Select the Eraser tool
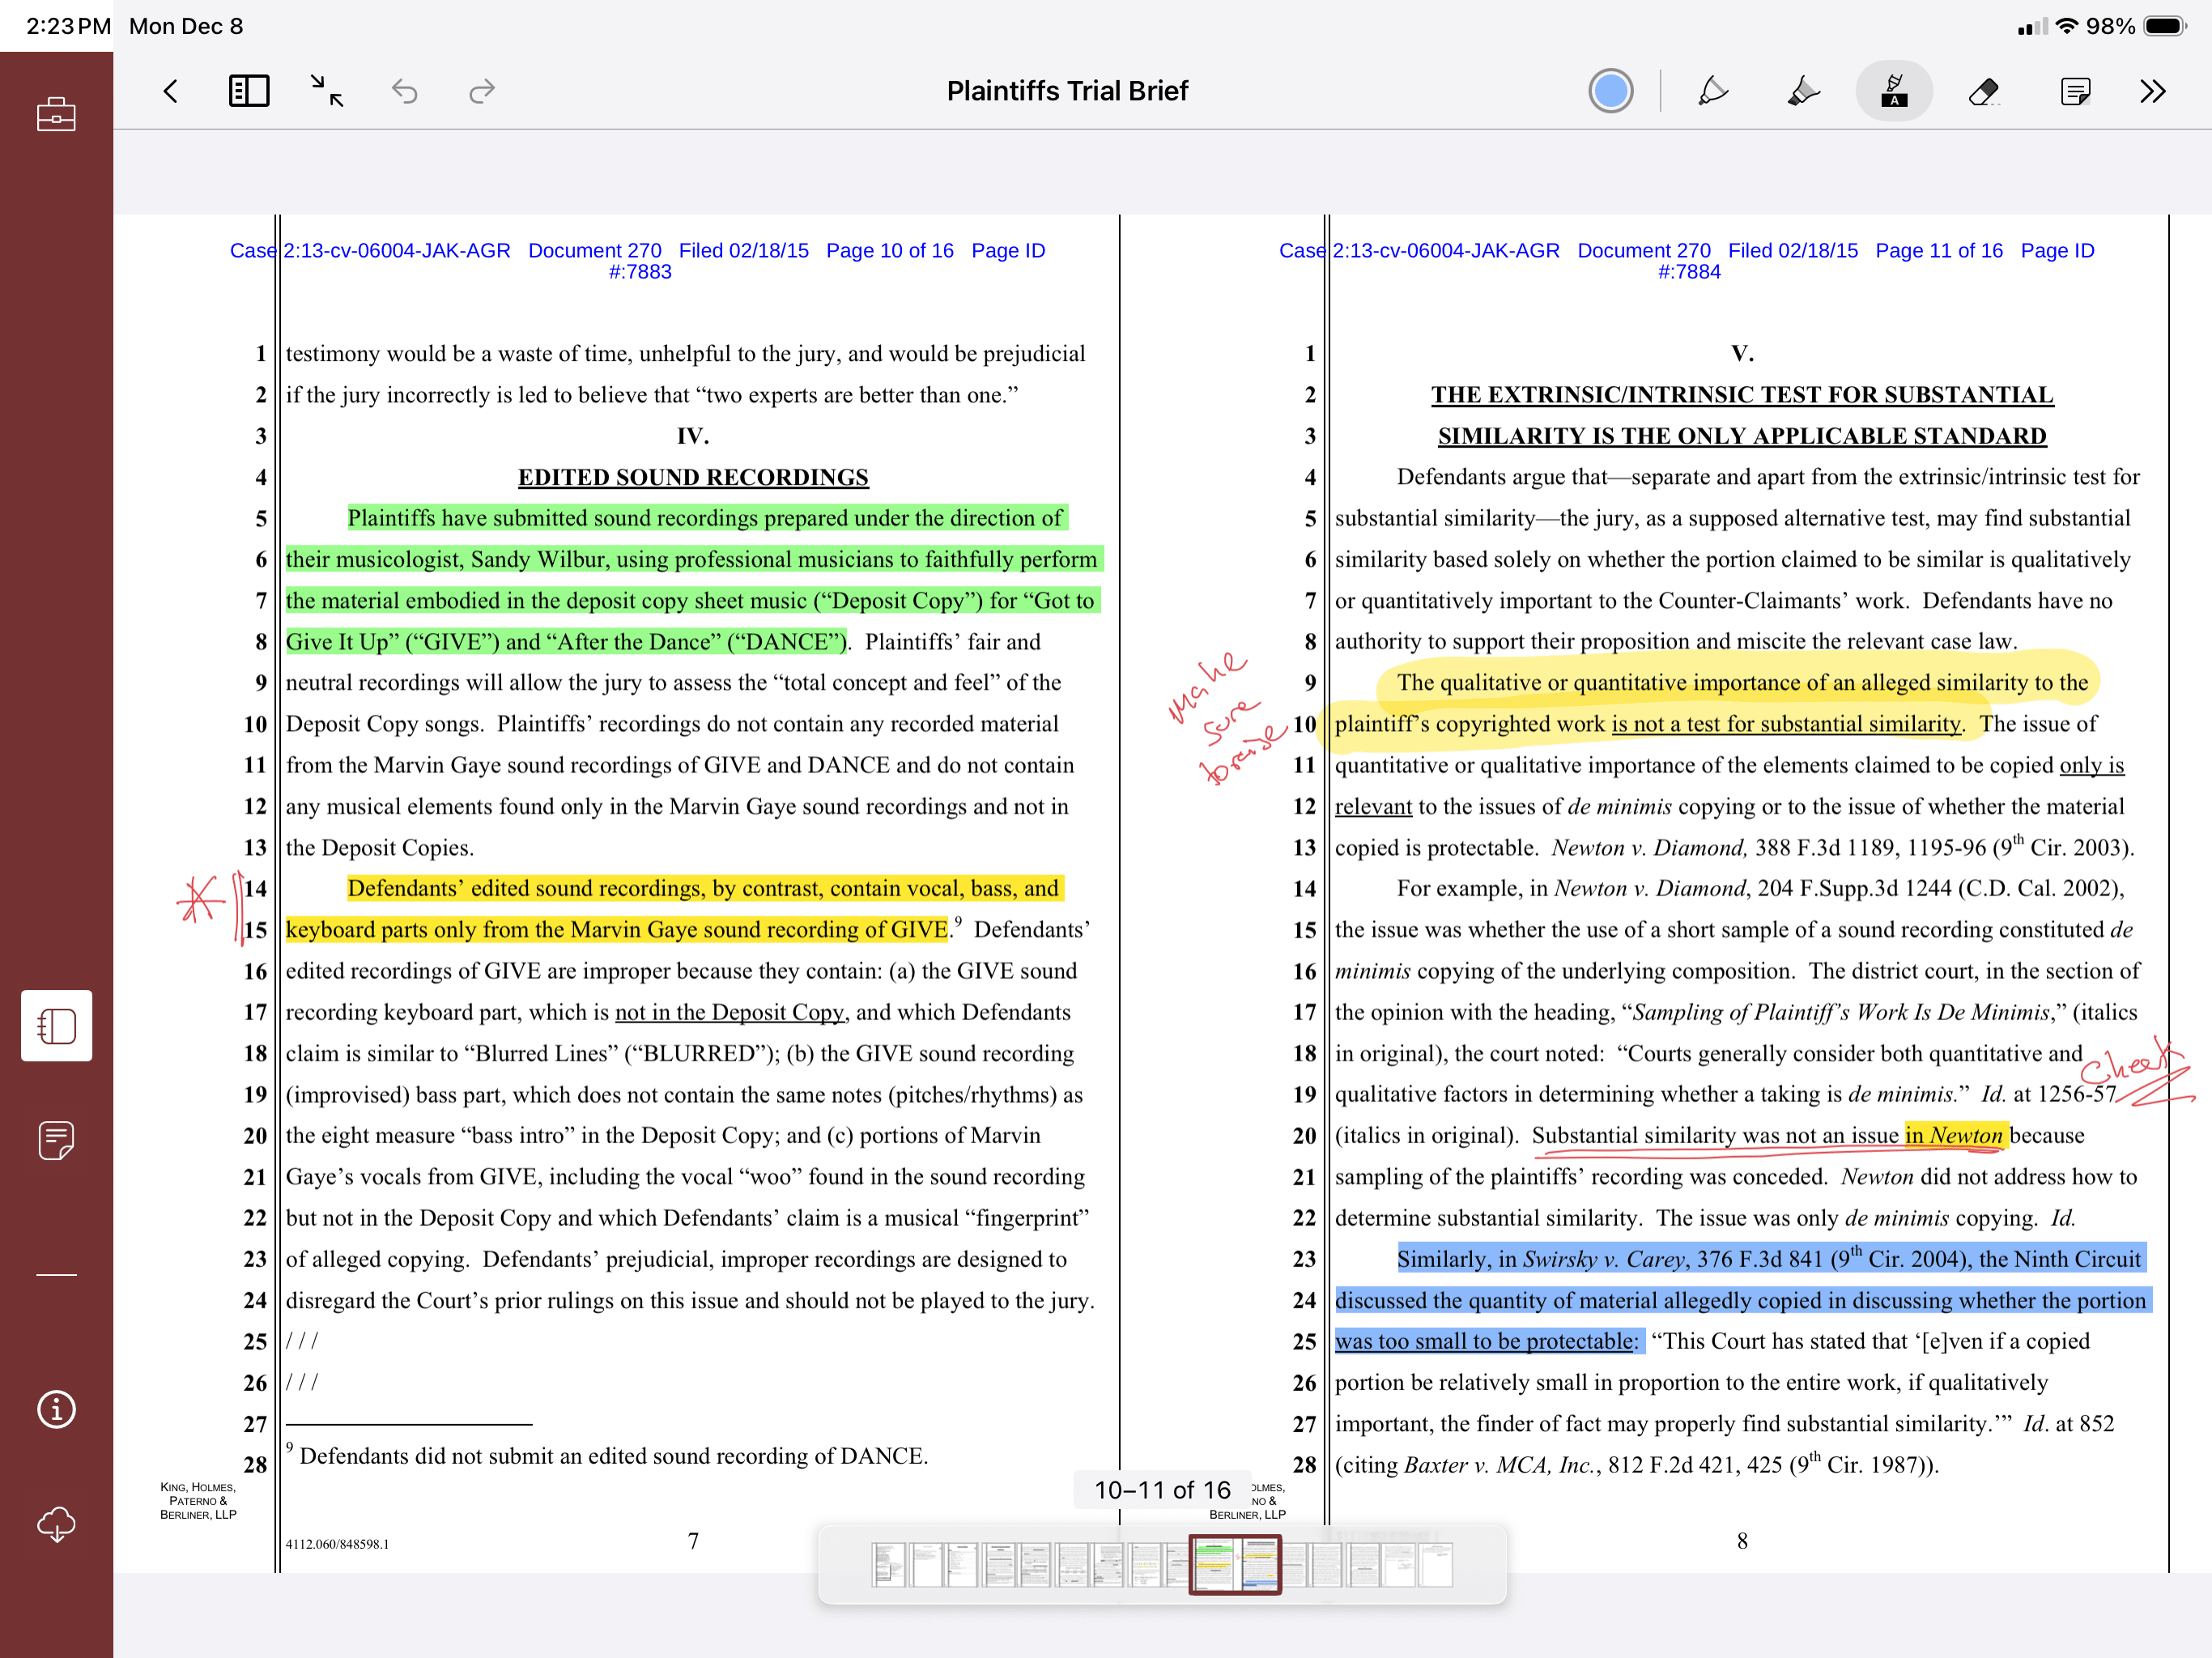The height and width of the screenshot is (1658, 2212). (x=1984, y=91)
